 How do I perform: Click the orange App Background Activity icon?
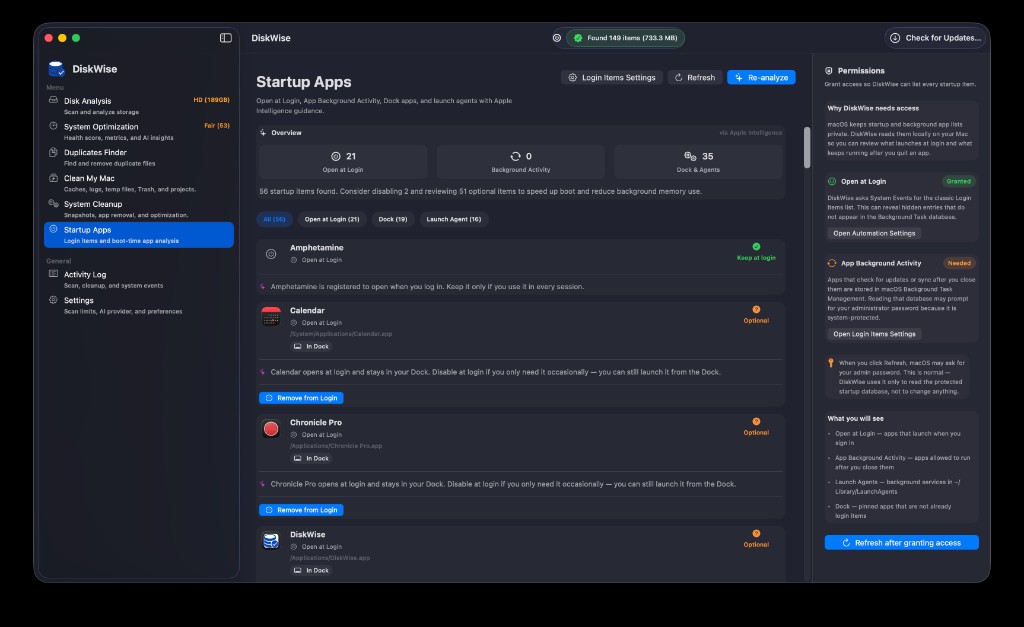point(832,263)
